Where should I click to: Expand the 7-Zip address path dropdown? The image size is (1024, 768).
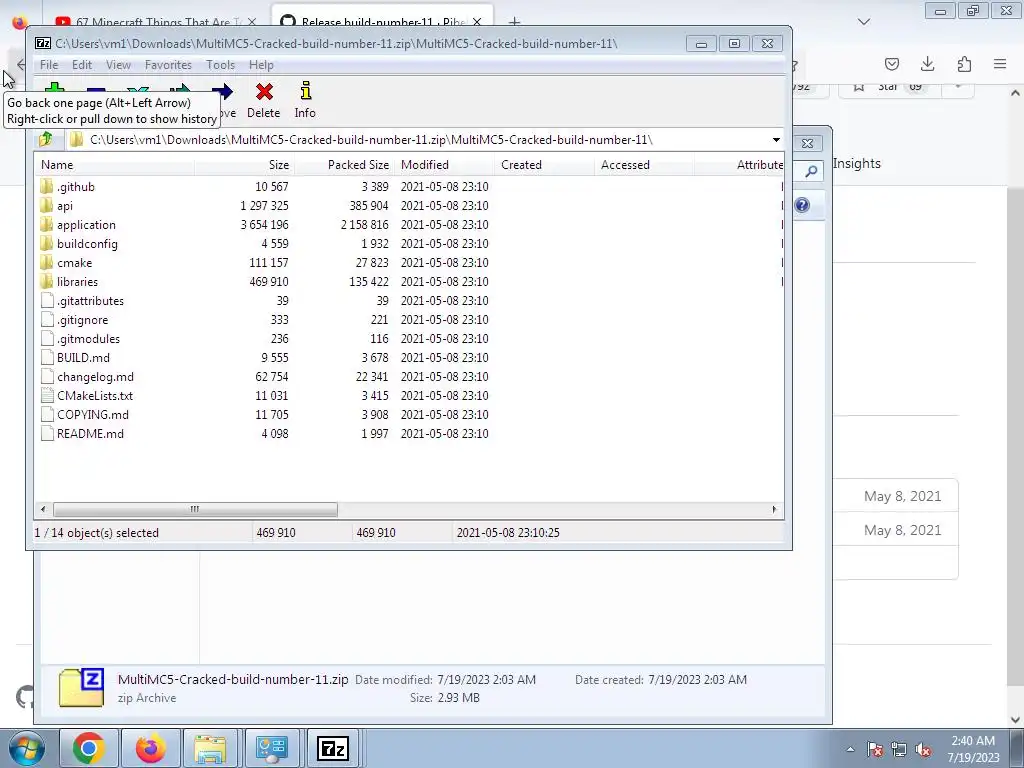pyautogui.click(x=776, y=140)
